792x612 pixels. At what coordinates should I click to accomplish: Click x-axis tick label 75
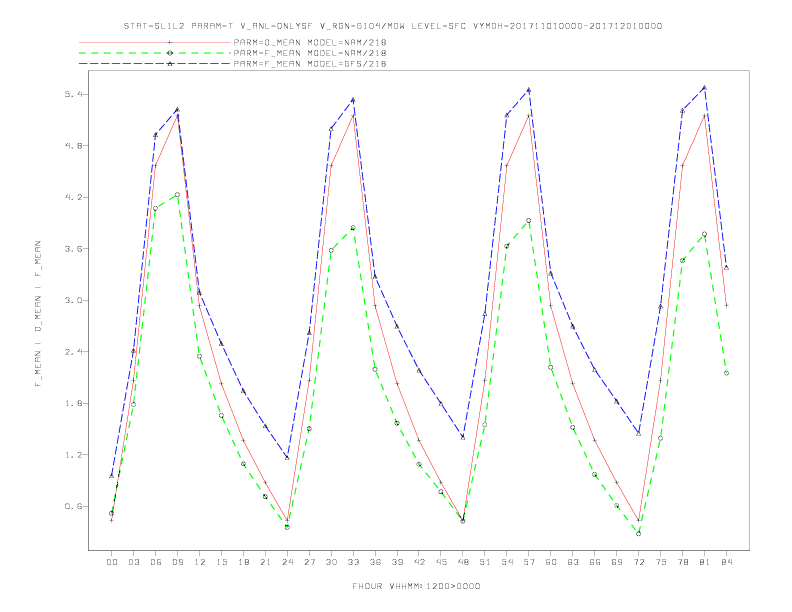[661, 562]
